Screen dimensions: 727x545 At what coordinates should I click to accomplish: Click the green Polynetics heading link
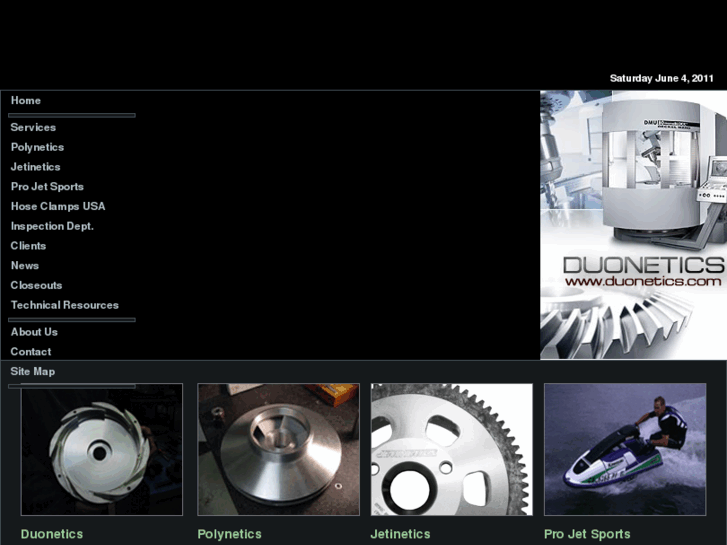[230, 534]
